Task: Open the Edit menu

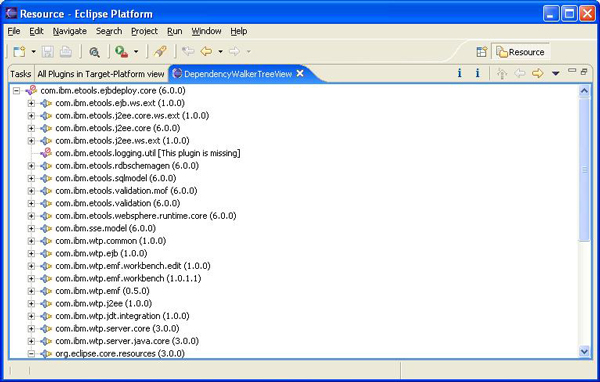Action: click(36, 31)
